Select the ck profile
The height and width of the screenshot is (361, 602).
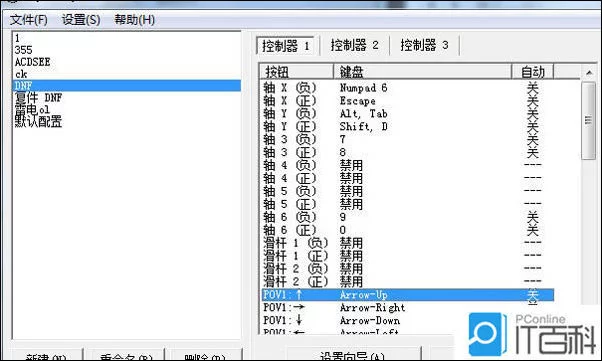[x=127, y=74]
